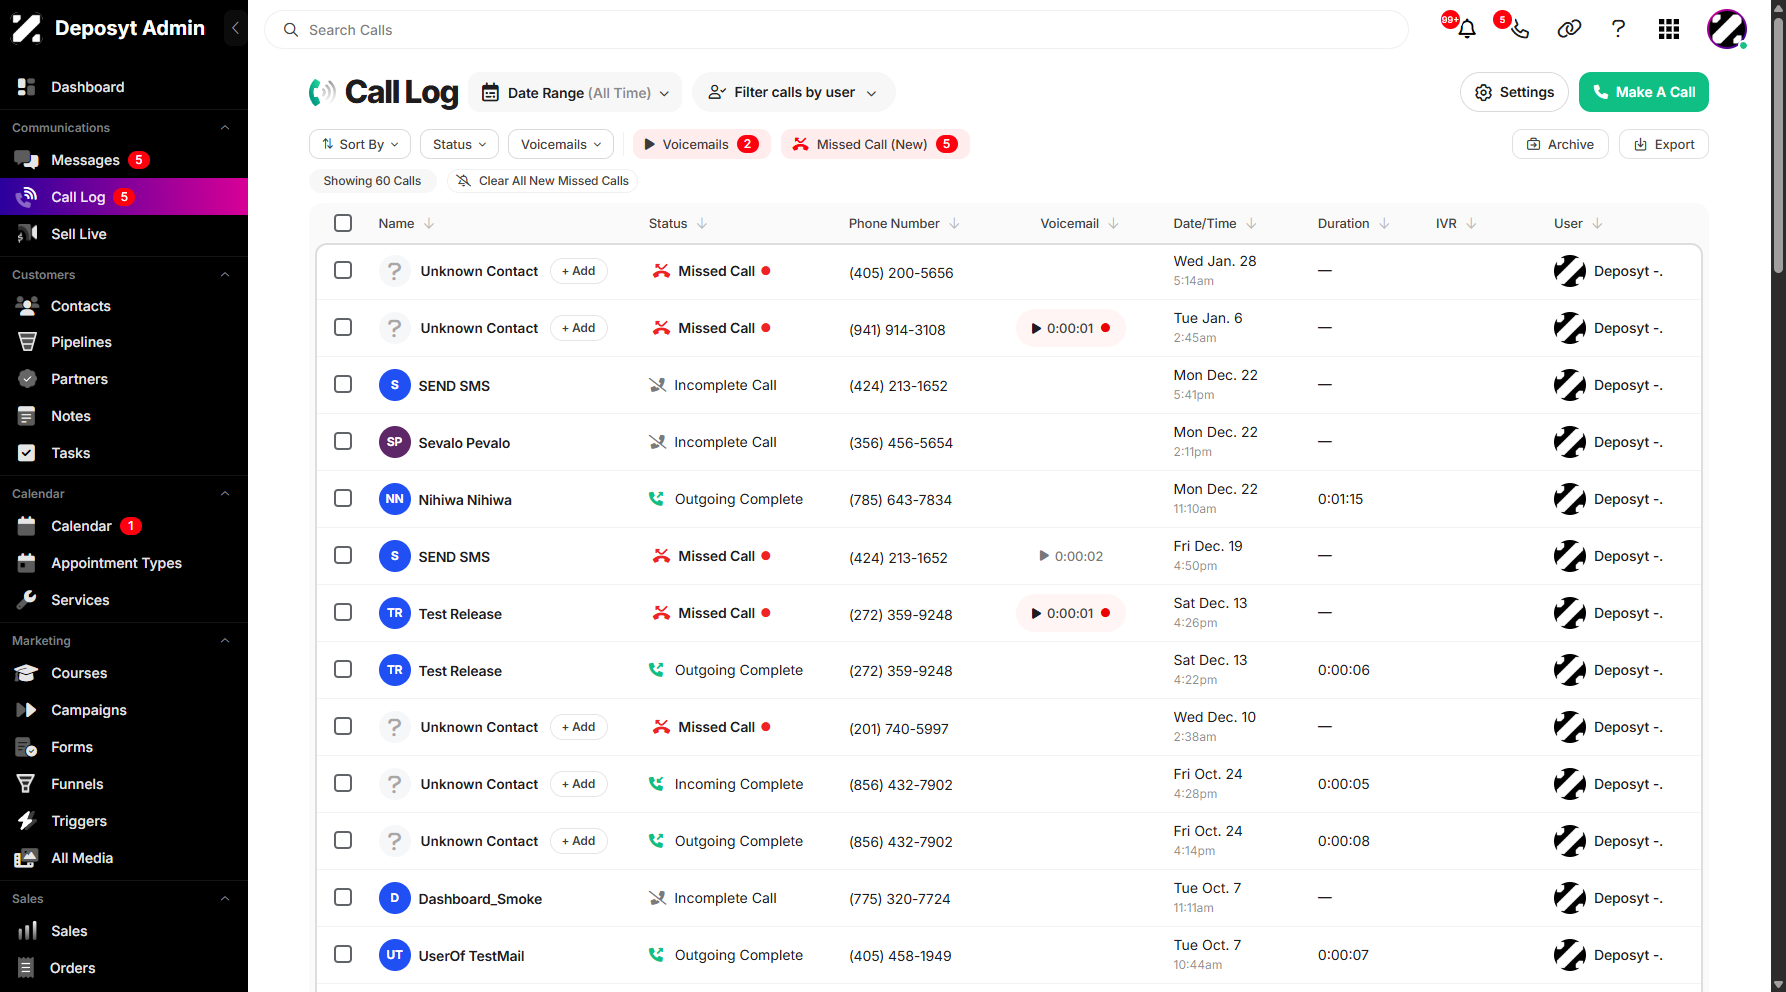Open All Media in sidebar
Image resolution: width=1786 pixels, height=992 pixels.
82,858
